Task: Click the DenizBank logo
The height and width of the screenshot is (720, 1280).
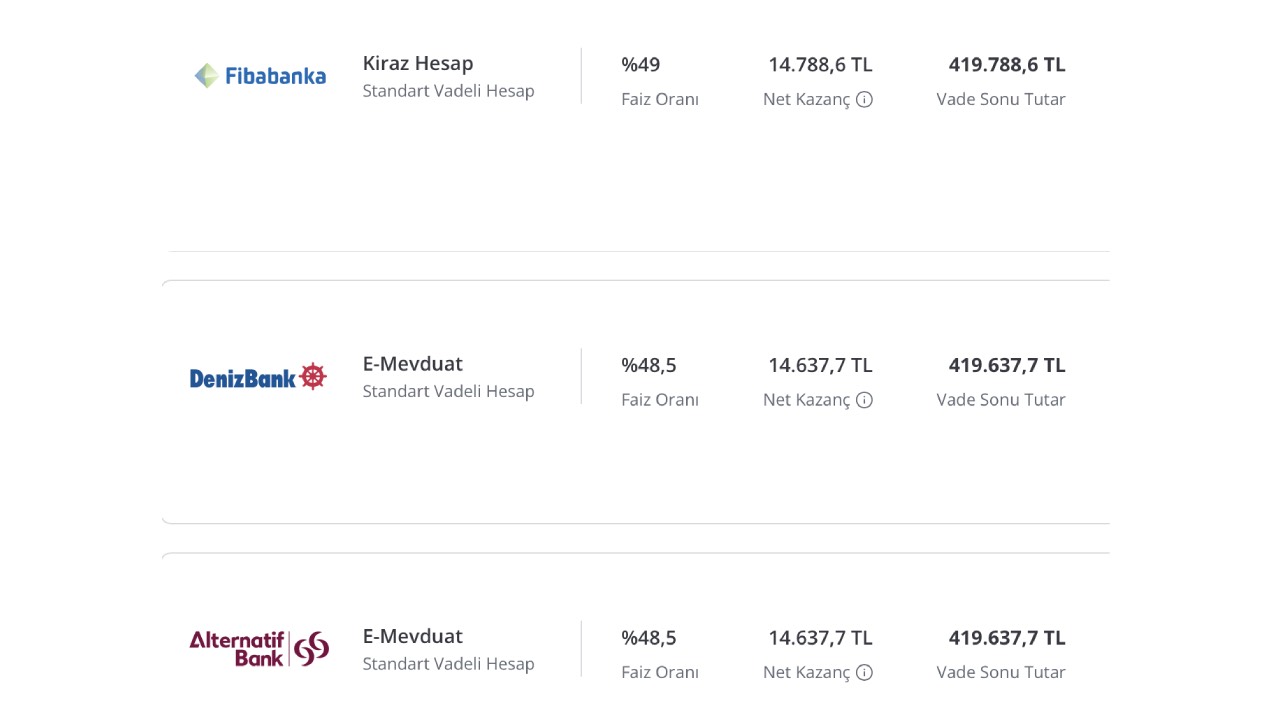Action: 258,377
